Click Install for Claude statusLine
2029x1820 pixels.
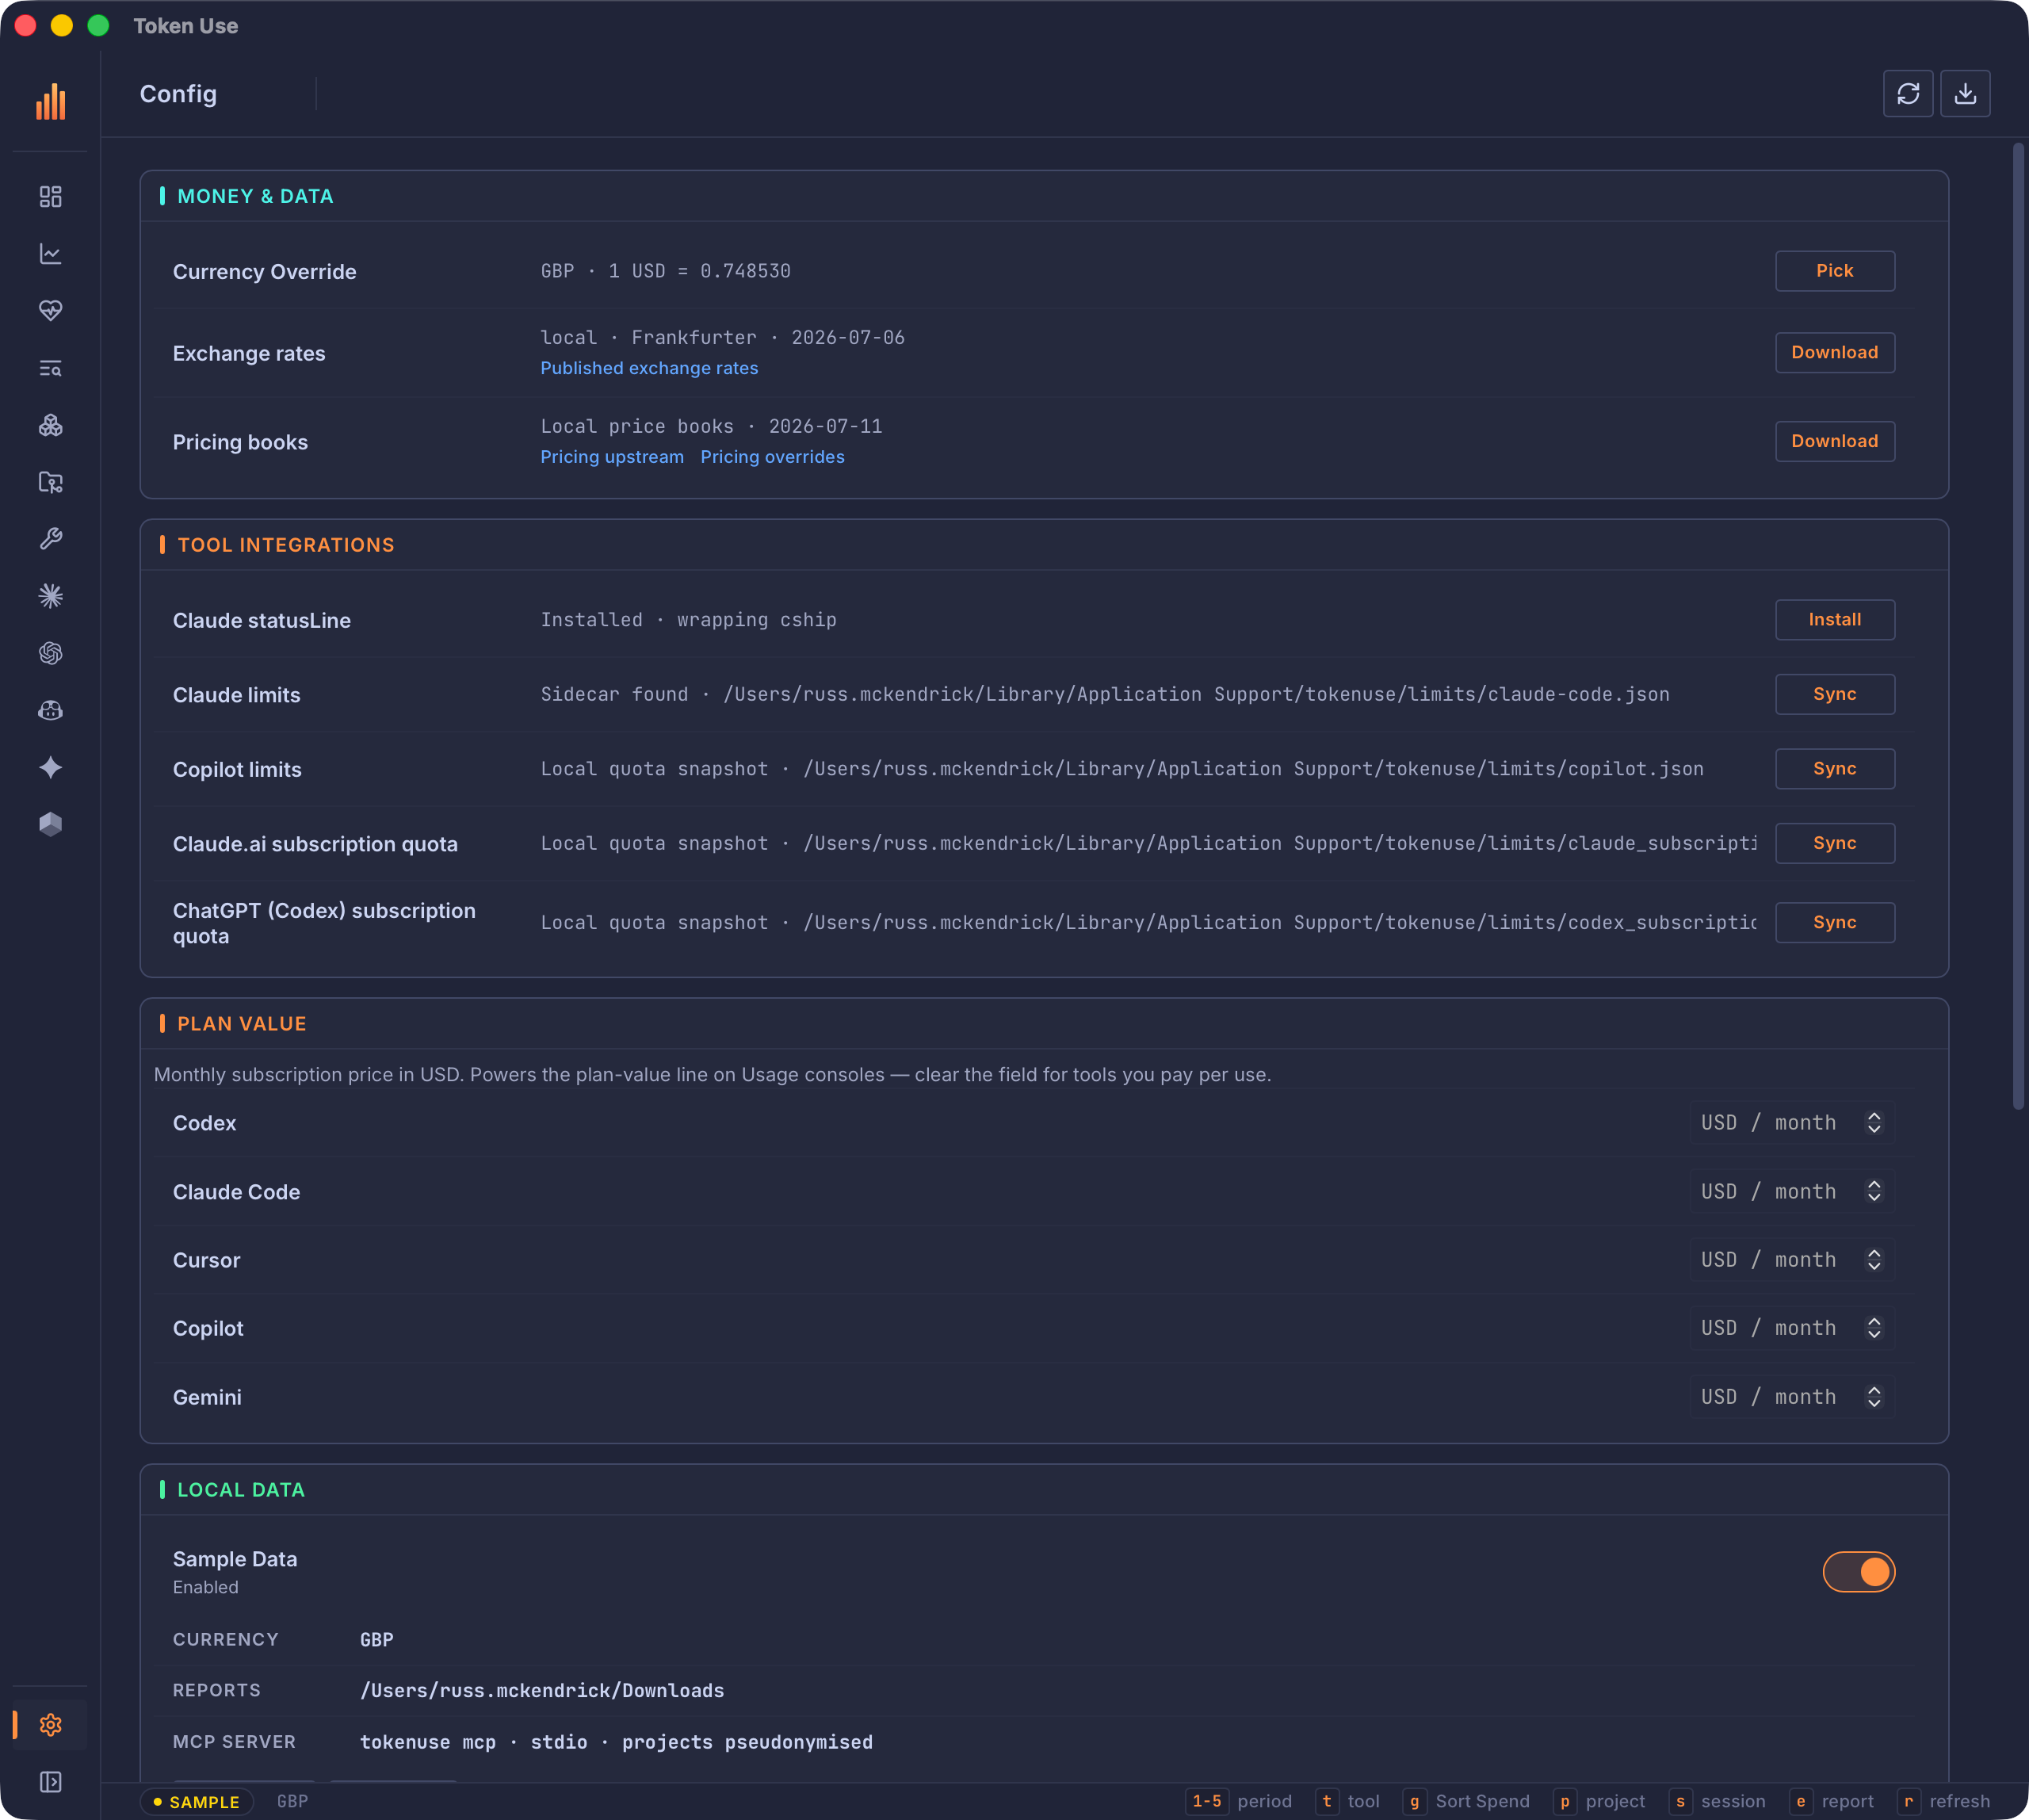(x=1835, y=620)
